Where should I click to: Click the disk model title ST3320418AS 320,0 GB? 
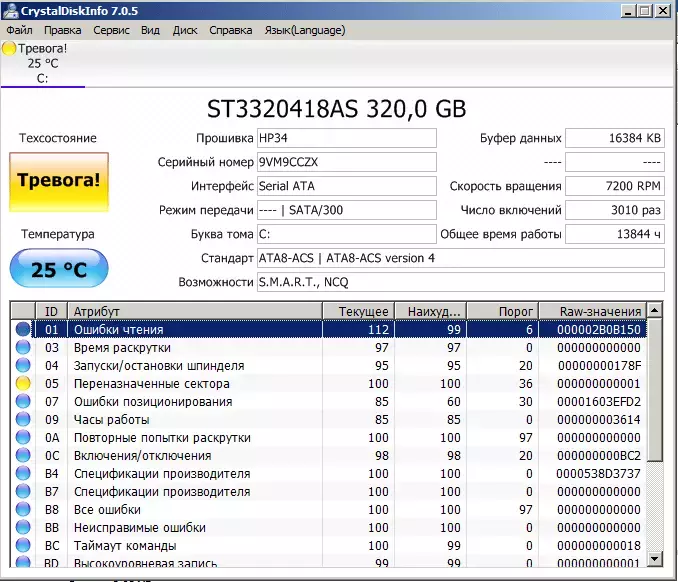(336, 109)
